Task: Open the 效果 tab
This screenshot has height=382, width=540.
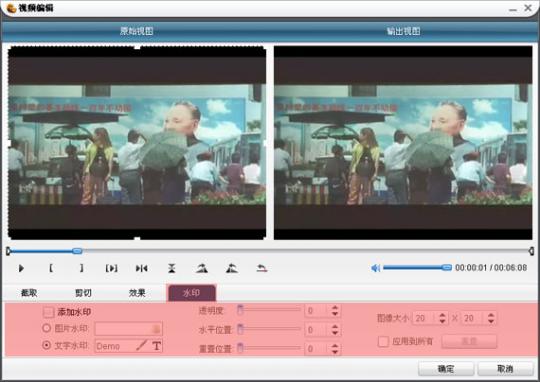Action: point(137,293)
